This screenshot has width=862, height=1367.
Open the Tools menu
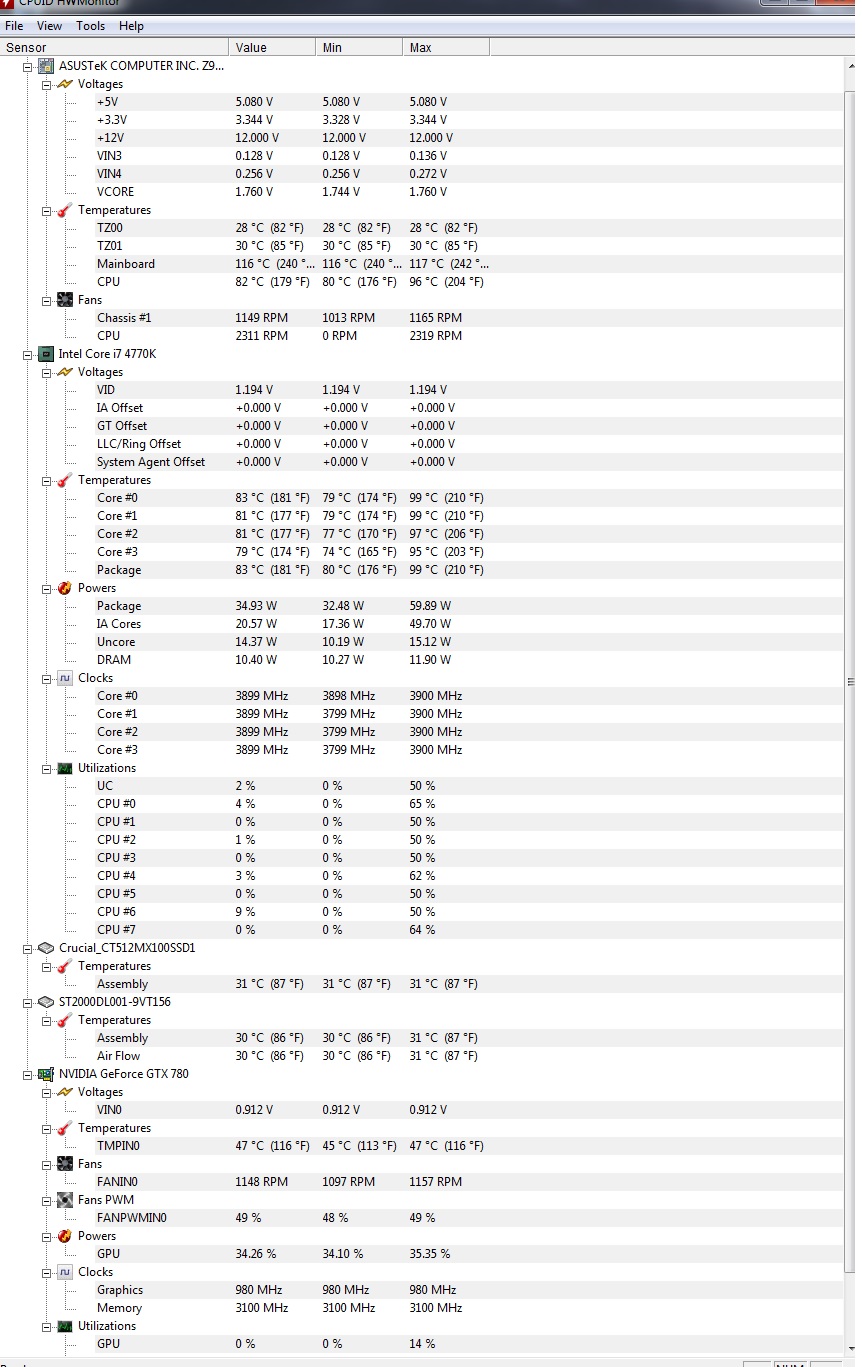pyautogui.click(x=91, y=26)
